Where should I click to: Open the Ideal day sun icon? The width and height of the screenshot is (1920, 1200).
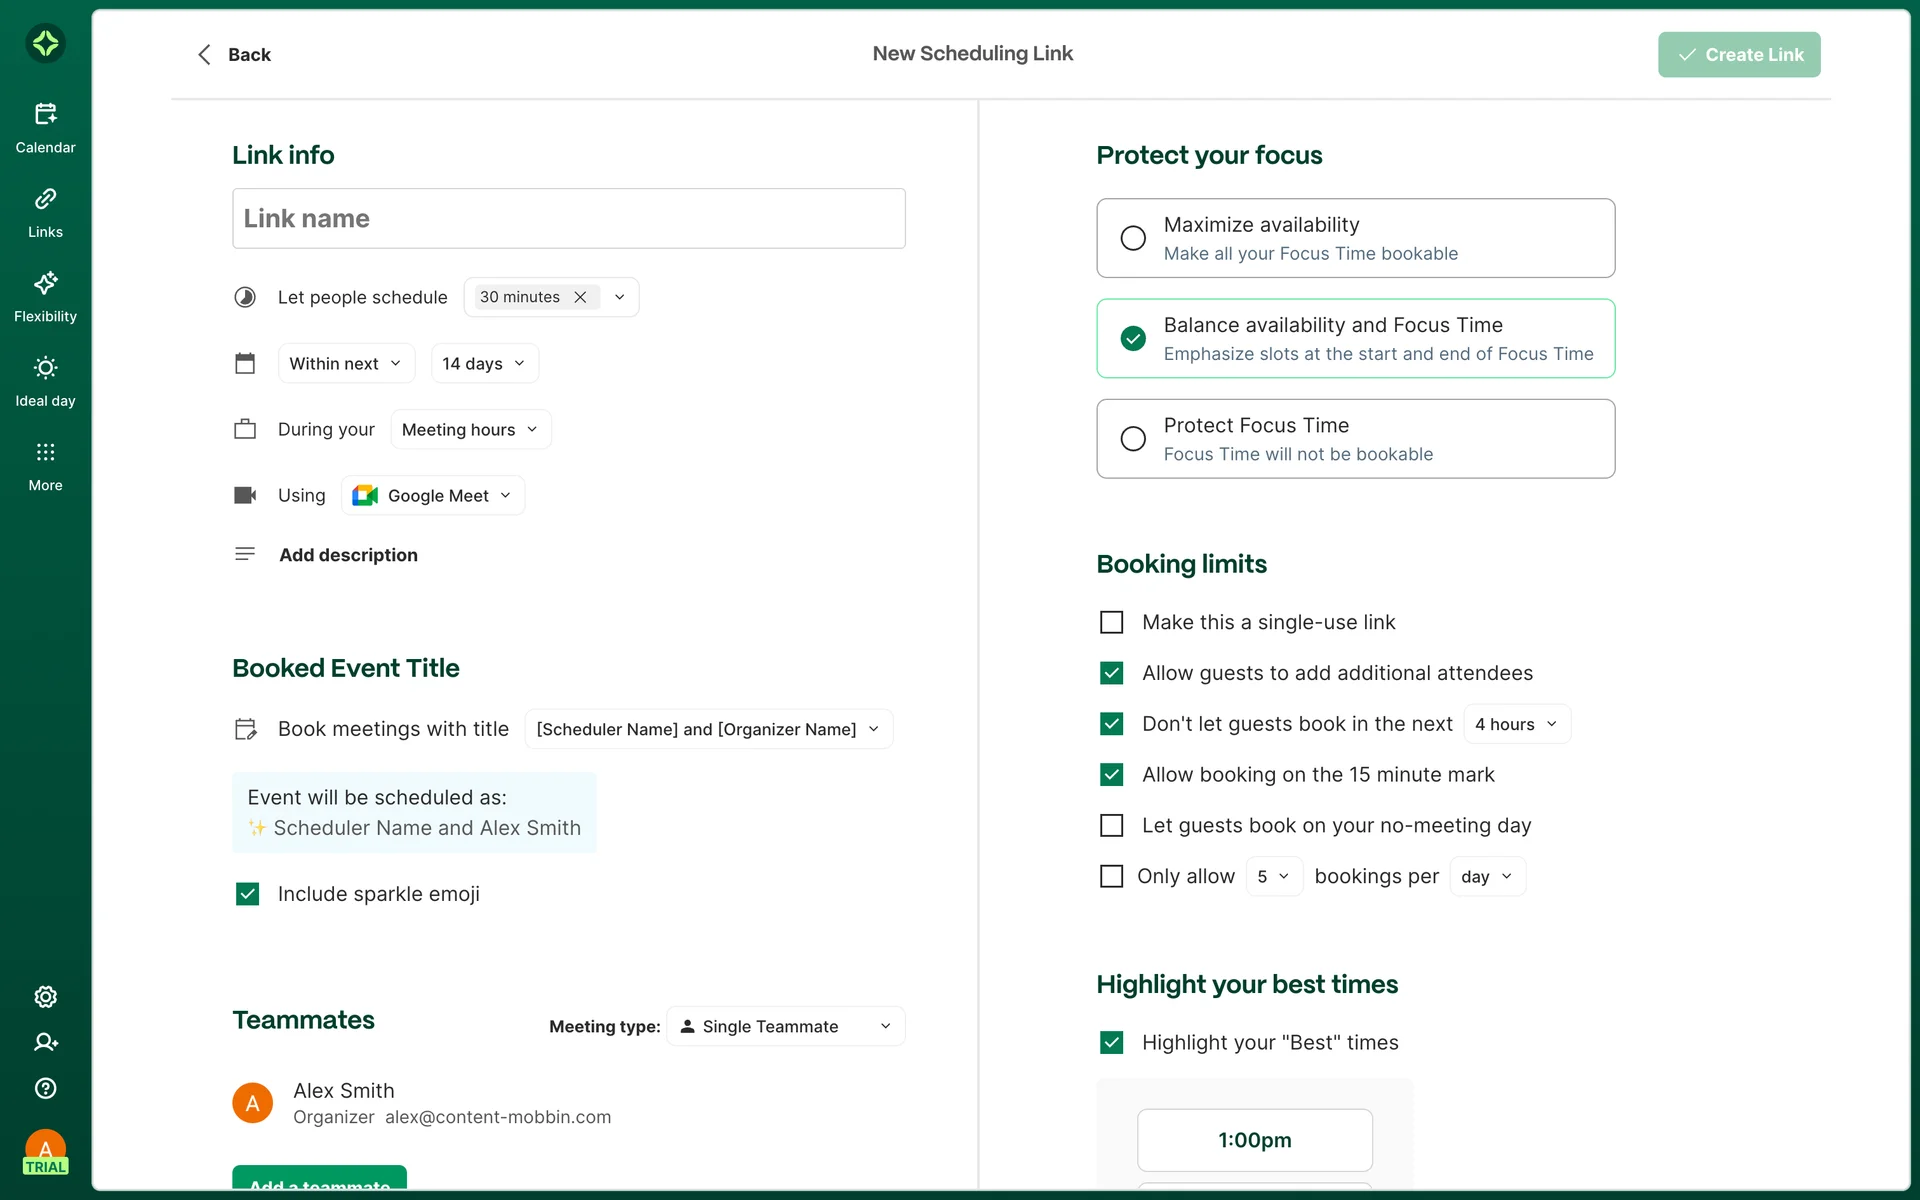45,368
